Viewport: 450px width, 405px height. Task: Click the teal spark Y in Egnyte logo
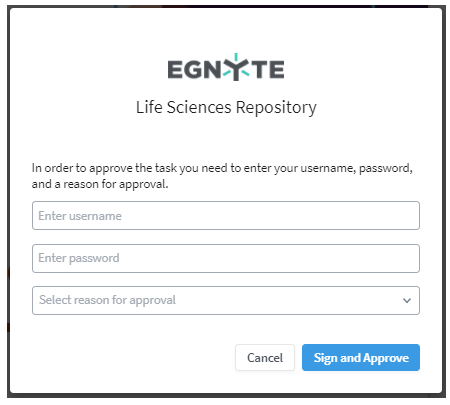236,67
